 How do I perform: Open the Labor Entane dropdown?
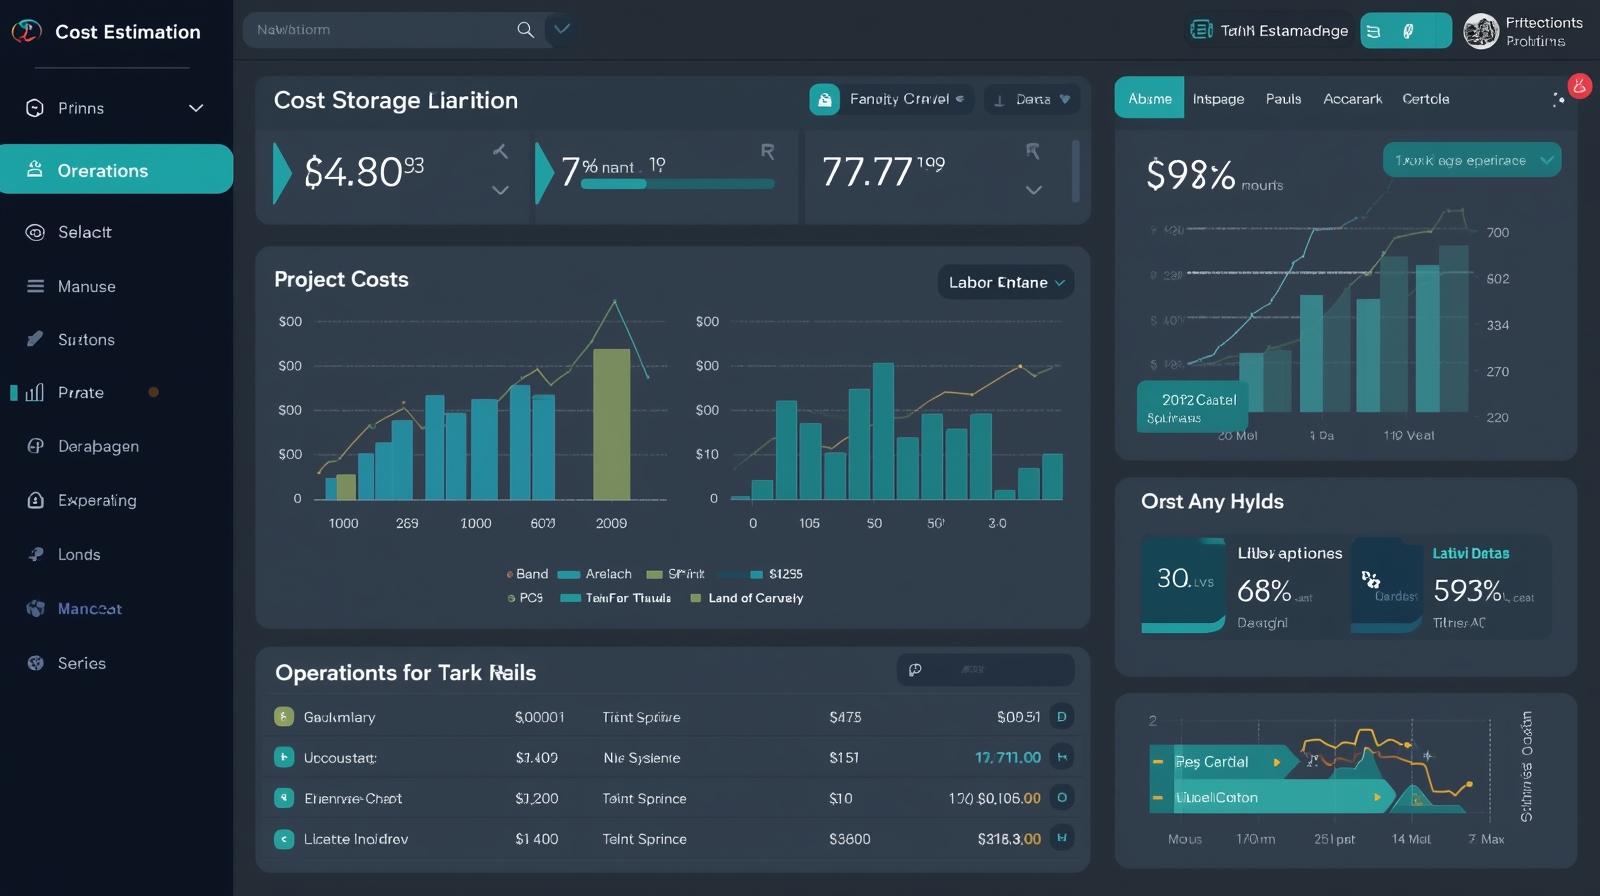(1005, 283)
